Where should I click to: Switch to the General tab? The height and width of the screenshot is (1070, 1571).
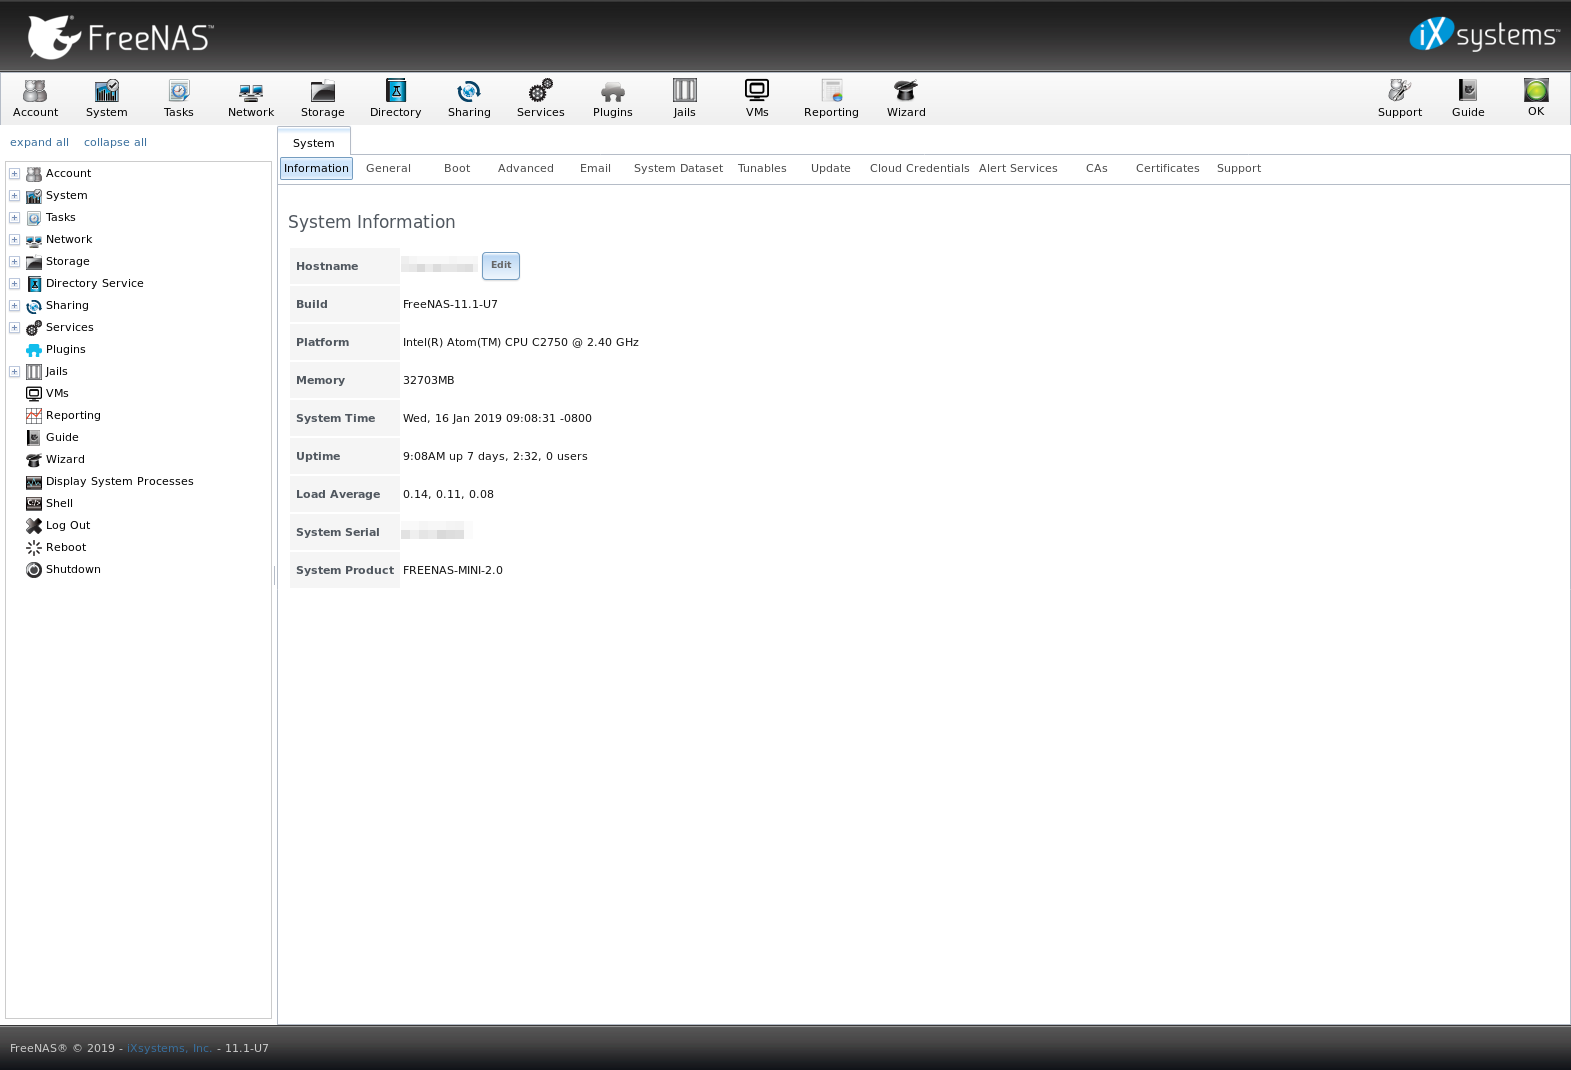pos(388,168)
